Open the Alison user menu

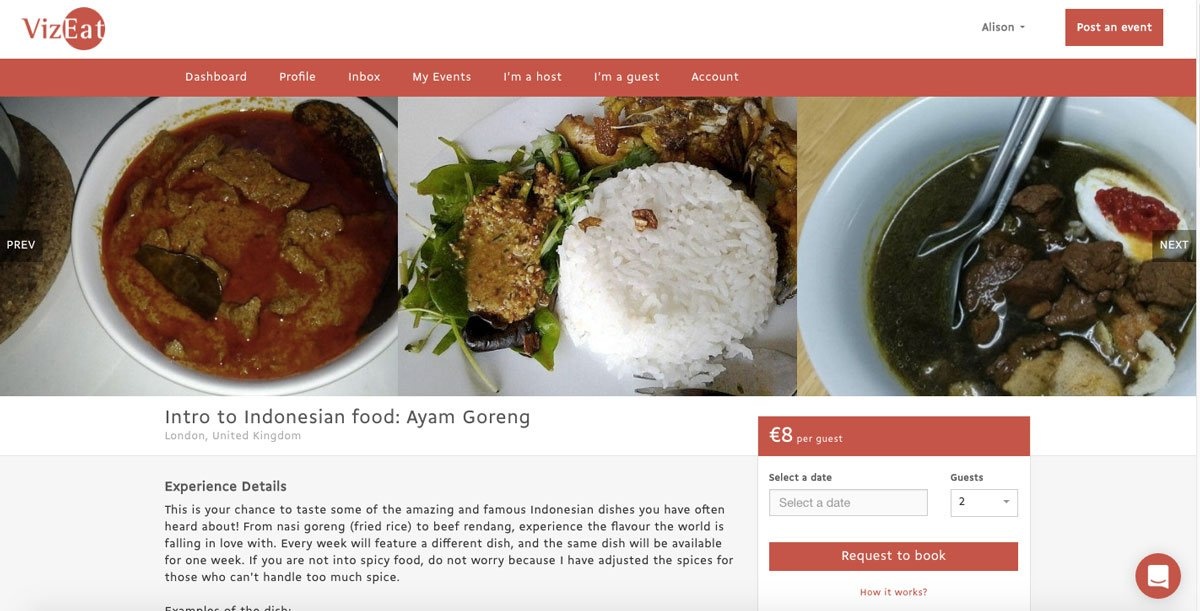click(x=1003, y=27)
